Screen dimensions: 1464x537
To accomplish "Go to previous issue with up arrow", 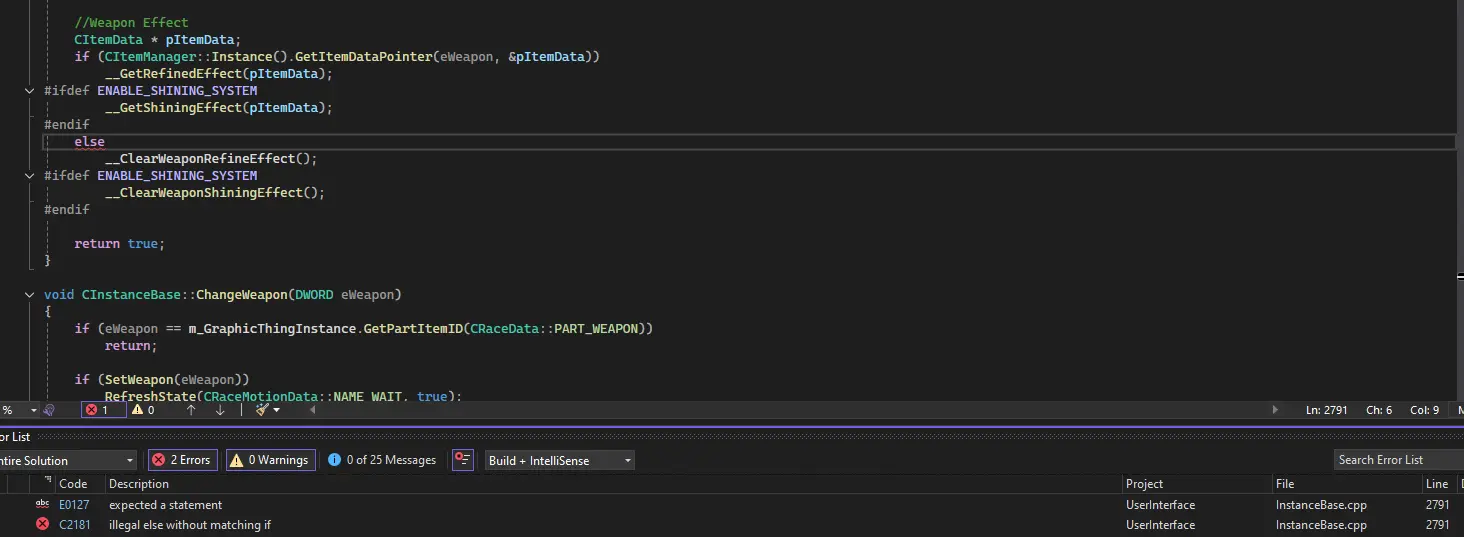I will pos(191,410).
